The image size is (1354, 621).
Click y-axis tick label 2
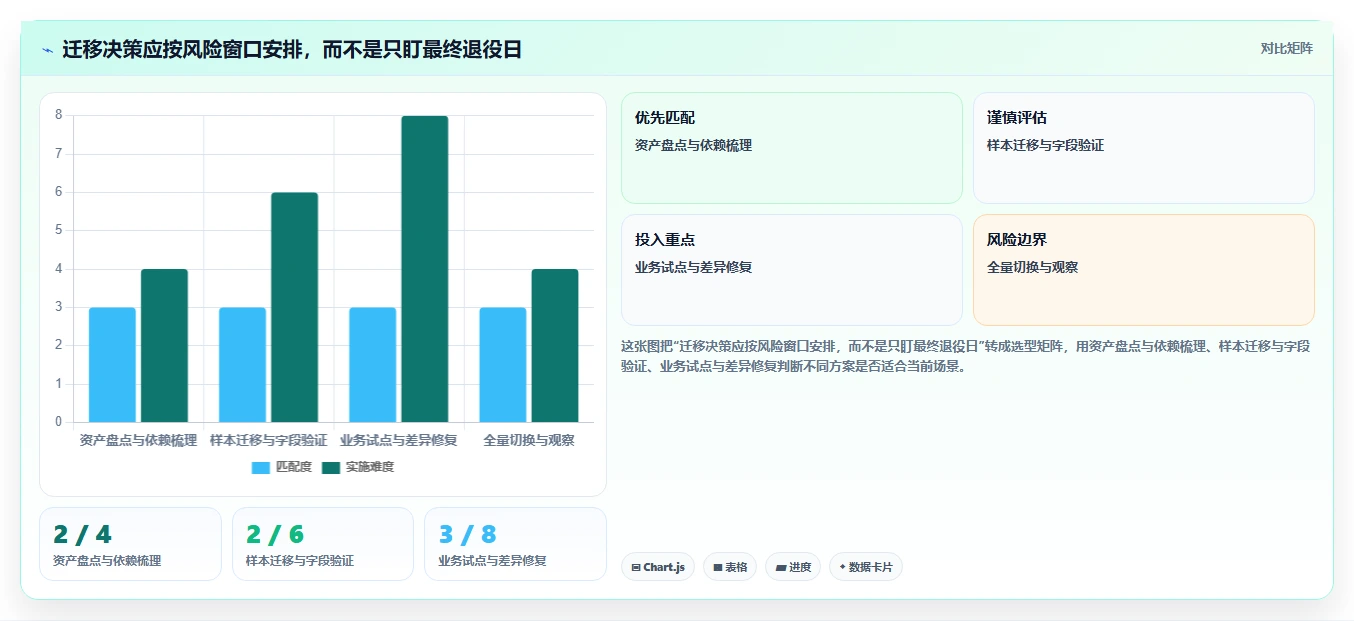tap(59, 345)
